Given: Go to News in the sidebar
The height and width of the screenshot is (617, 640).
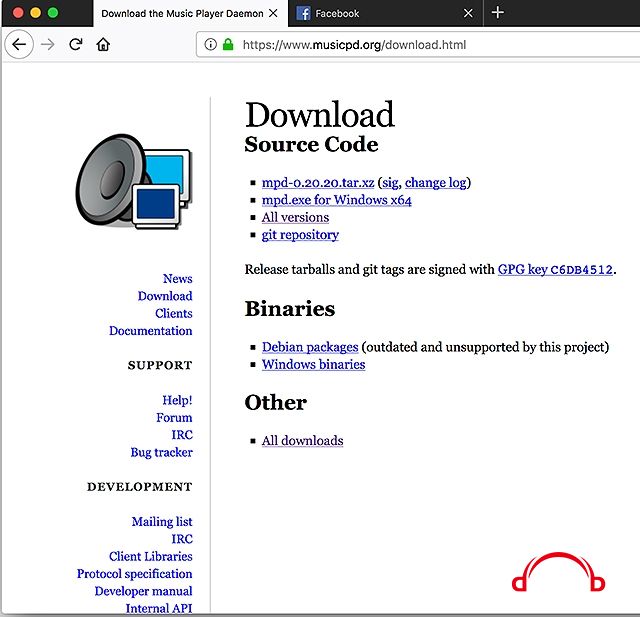Looking at the screenshot, I should 178,278.
